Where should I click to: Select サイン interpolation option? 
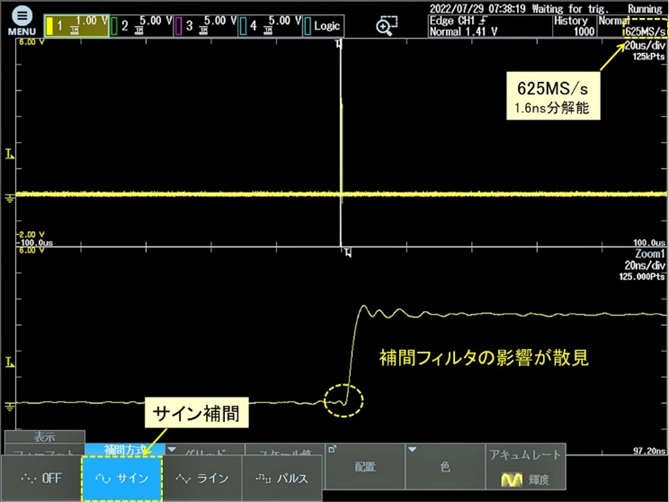click(122, 478)
